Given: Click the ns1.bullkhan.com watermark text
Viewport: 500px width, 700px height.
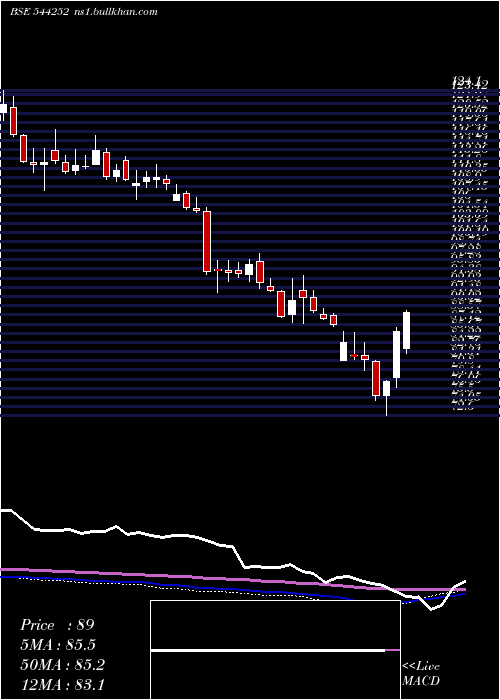Looking at the screenshot, I should pos(115,12).
